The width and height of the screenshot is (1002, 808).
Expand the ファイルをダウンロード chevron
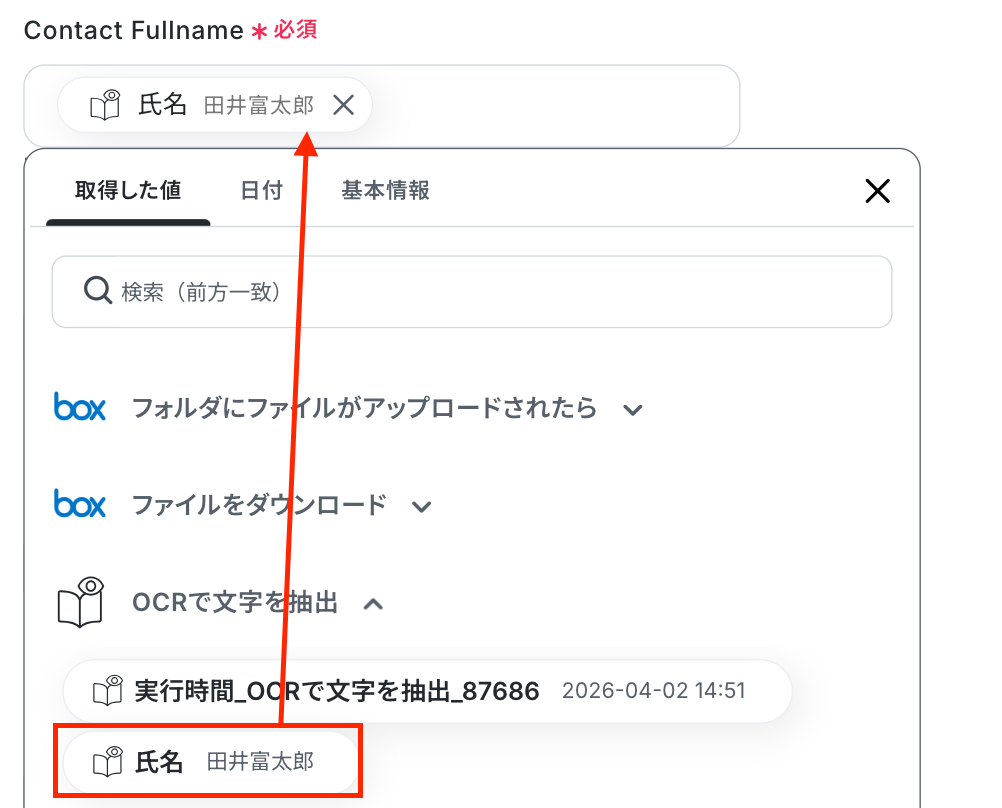pos(422,506)
